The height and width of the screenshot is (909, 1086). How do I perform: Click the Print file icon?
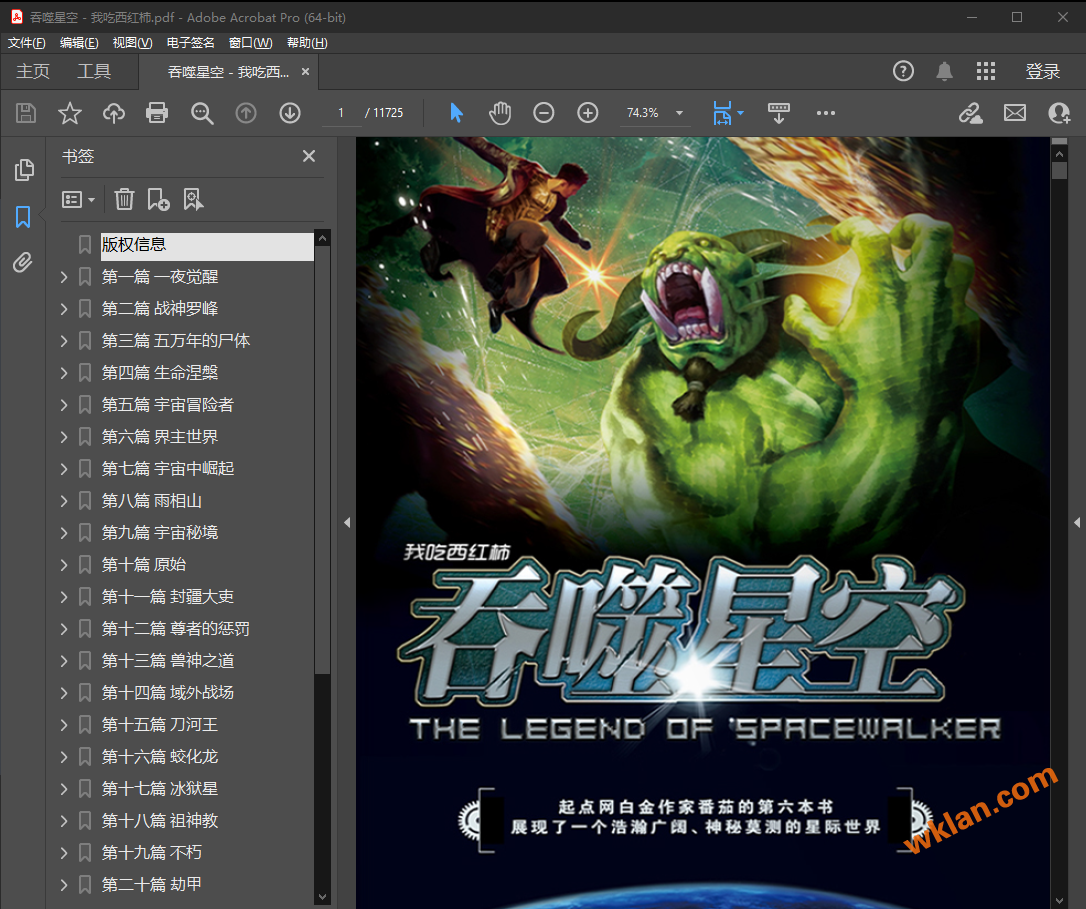157,113
